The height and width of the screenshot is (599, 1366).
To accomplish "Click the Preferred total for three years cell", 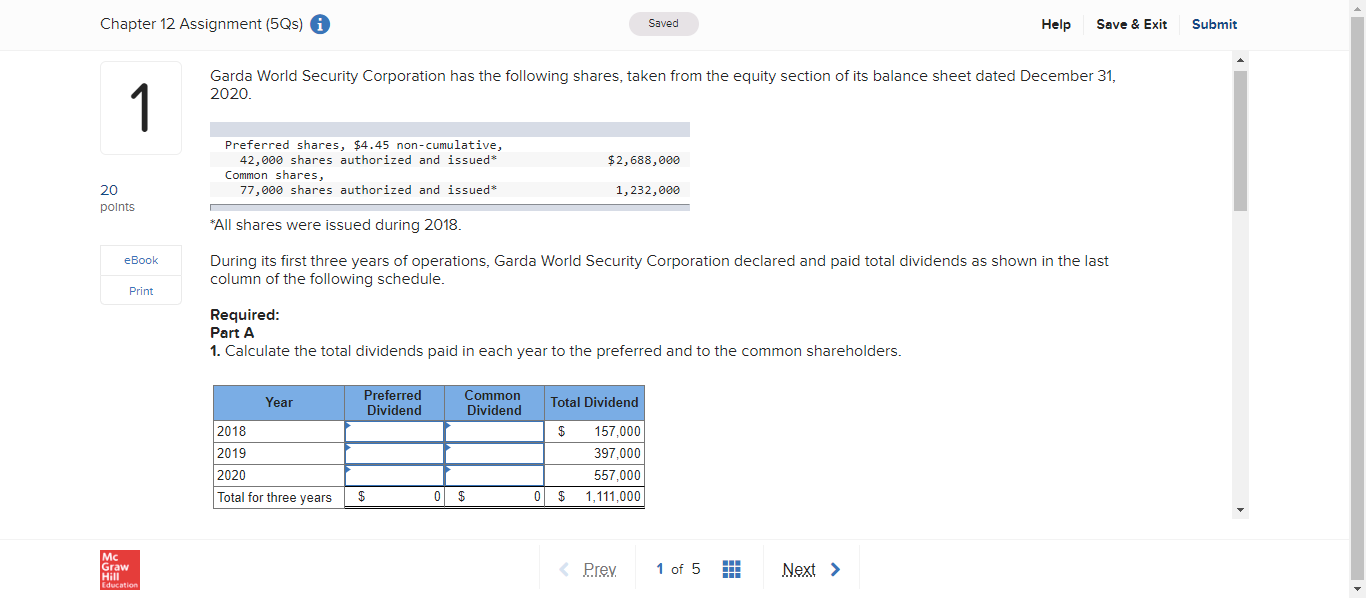I will click(x=394, y=498).
